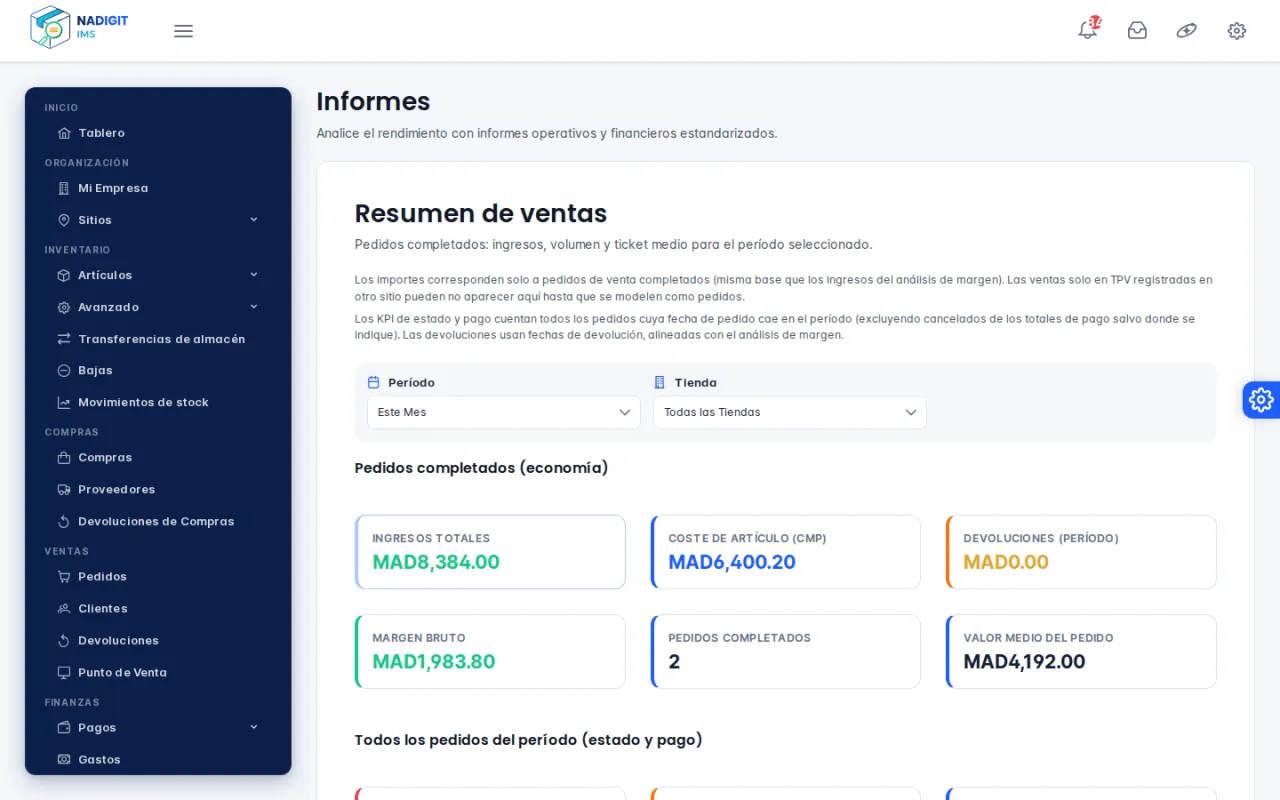Open Devoluciones de Compras link
The image size is (1280, 800).
click(x=158, y=521)
